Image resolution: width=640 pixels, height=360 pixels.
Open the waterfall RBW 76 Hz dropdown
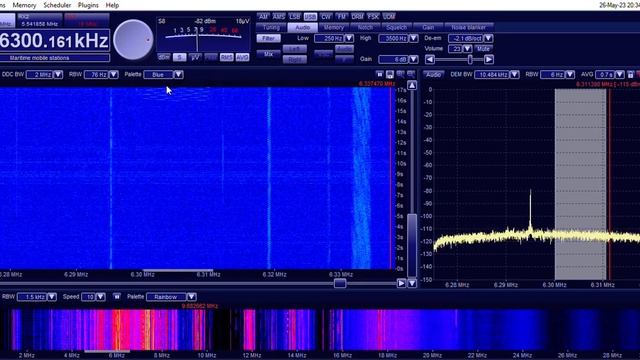point(113,75)
